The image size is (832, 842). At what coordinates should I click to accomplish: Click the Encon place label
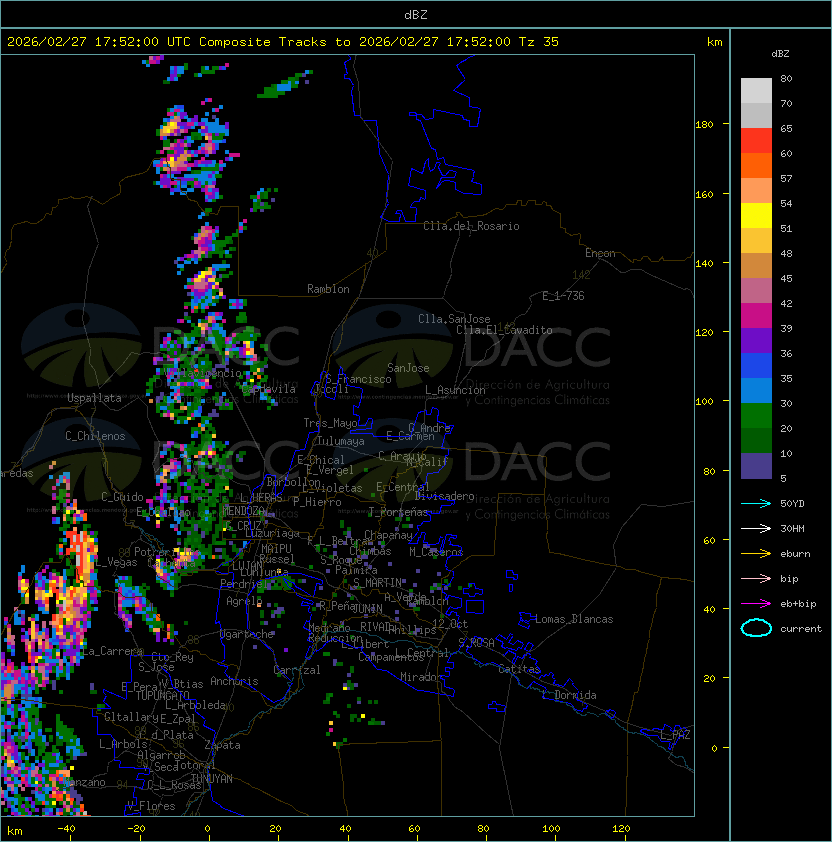pyautogui.click(x=600, y=253)
